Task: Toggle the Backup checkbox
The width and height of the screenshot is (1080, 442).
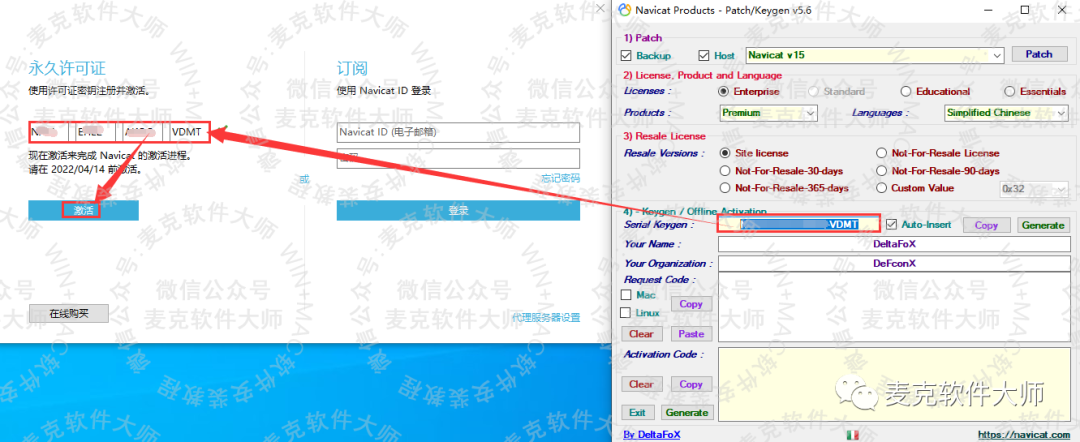Action: [626, 55]
